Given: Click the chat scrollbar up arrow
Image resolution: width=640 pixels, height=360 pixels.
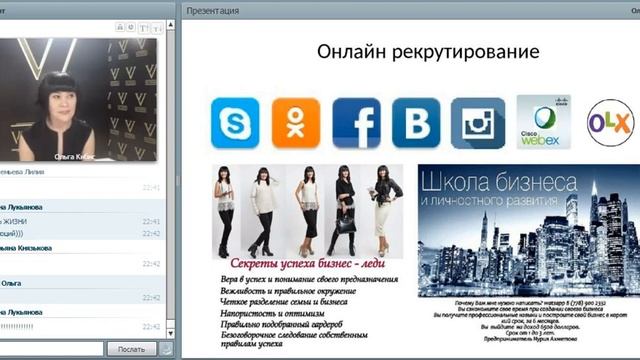Looking at the screenshot, I should click(171, 25).
